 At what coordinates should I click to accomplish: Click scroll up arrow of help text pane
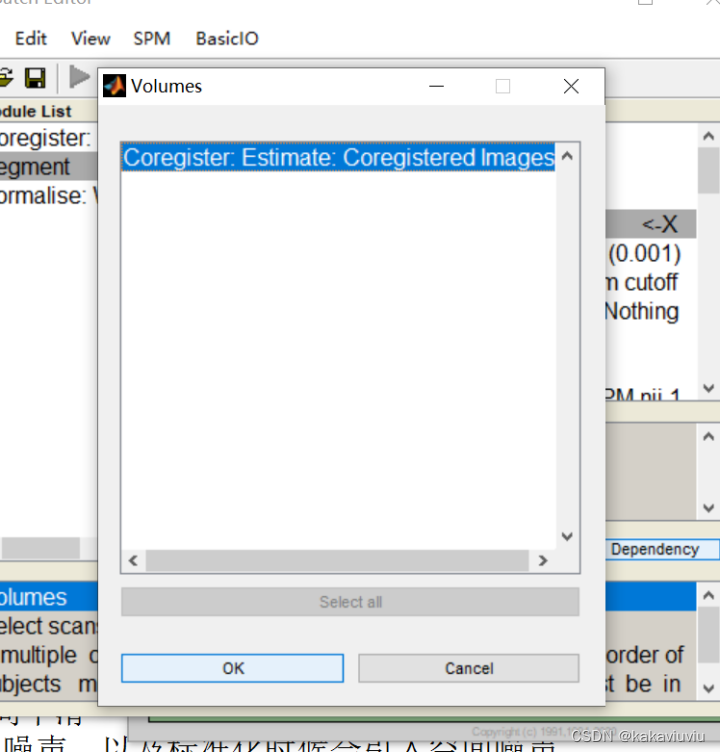click(708, 596)
